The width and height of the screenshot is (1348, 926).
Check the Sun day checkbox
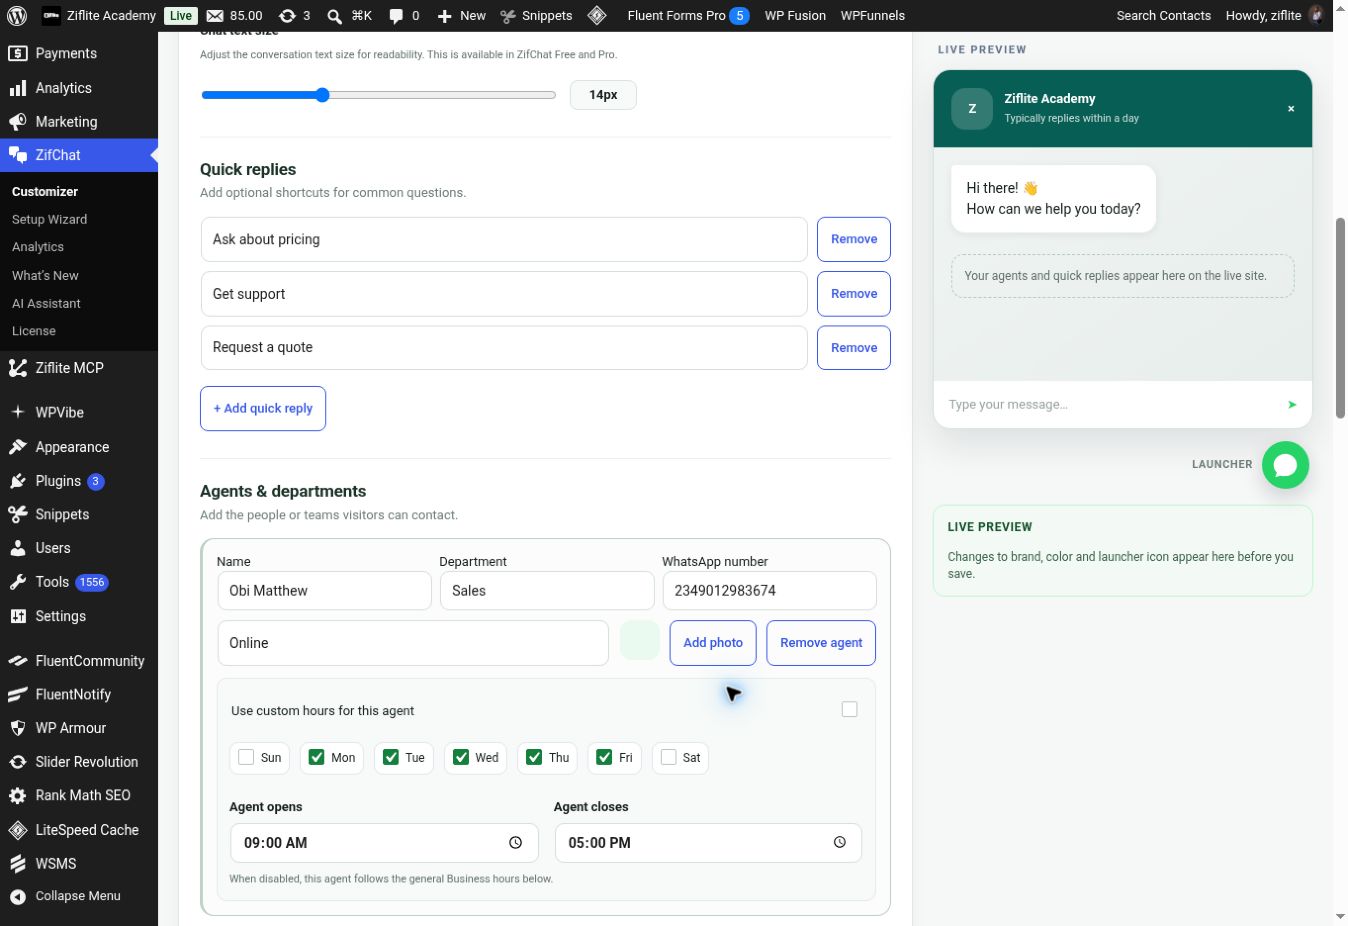[x=246, y=758]
